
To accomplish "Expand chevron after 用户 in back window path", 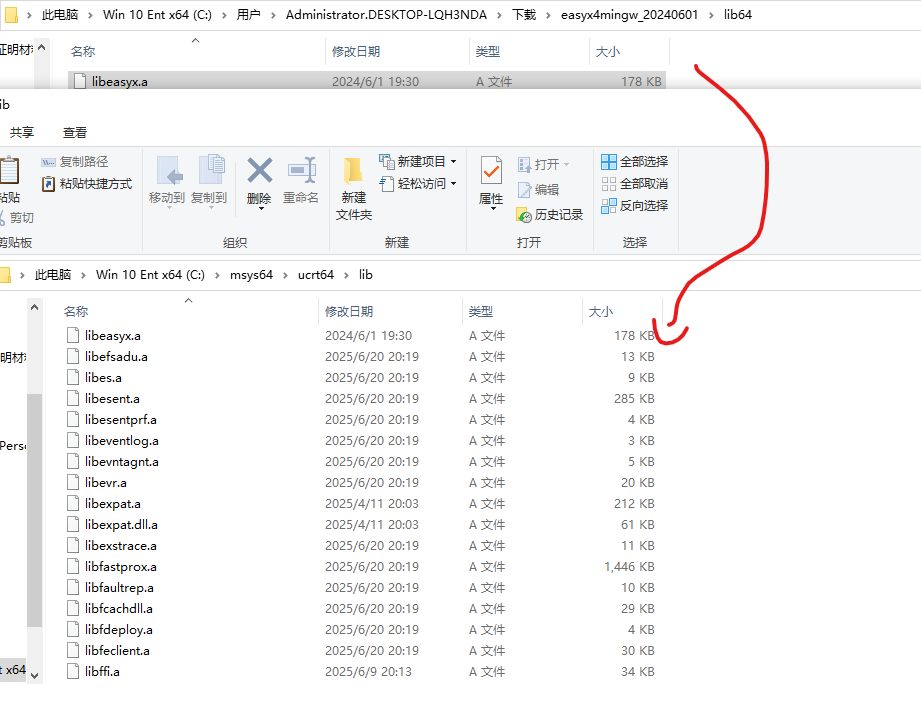I will tap(273, 15).
